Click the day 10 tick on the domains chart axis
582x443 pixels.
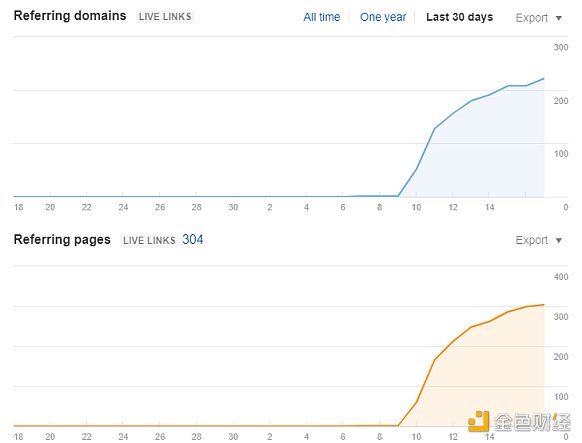click(x=416, y=207)
